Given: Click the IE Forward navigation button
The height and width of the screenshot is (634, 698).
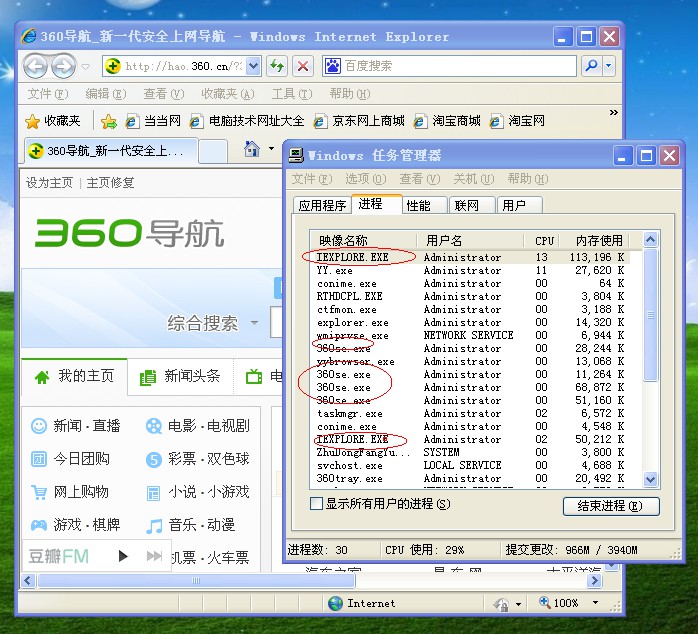Looking at the screenshot, I should [63, 67].
